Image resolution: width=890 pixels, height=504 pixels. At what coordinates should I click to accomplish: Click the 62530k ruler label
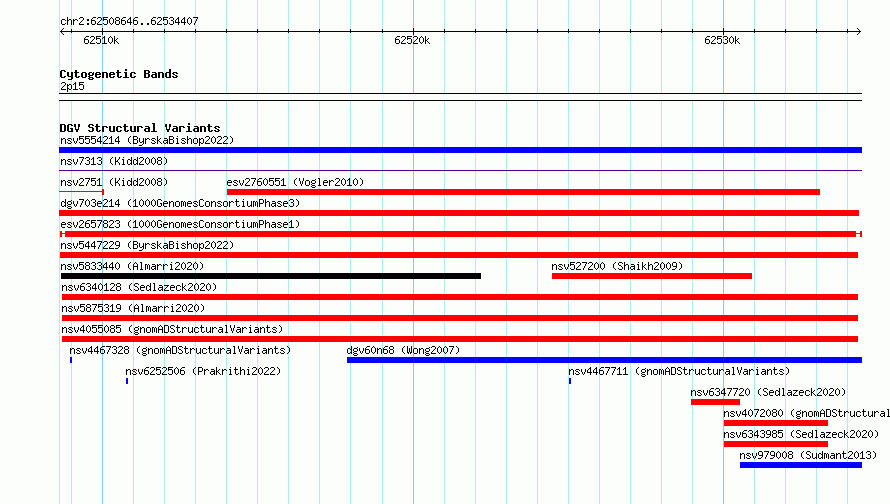tap(722, 40)
